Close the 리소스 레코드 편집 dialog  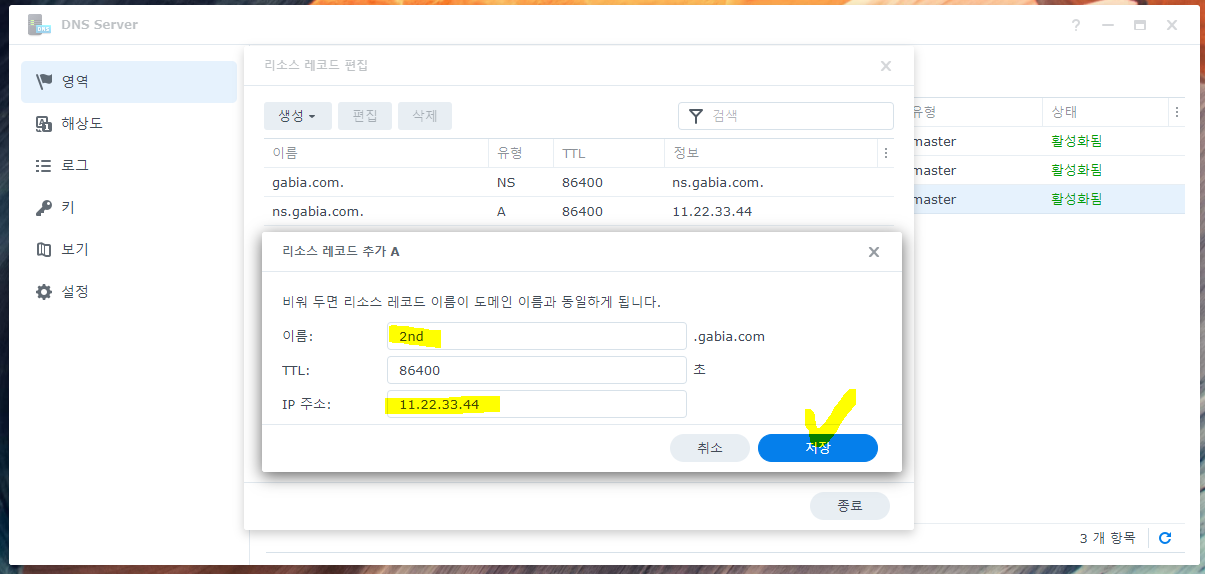(885, 66)
